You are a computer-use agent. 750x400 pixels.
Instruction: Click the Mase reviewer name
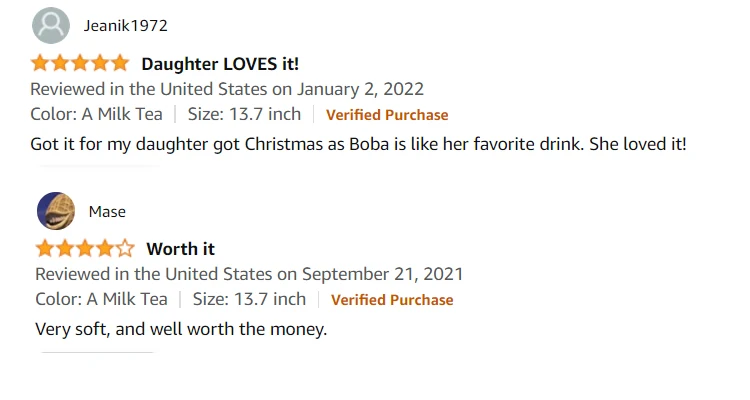[107, 211]
